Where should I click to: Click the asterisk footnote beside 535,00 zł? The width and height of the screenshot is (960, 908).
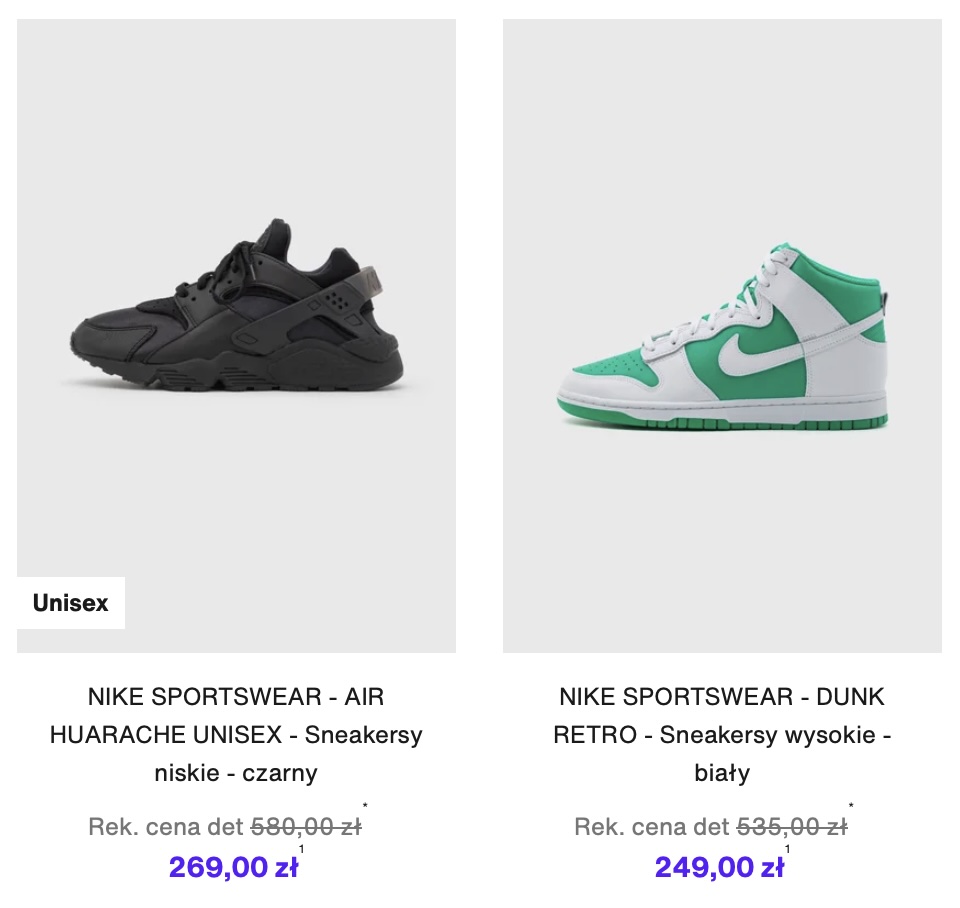[x=851, y=806]
